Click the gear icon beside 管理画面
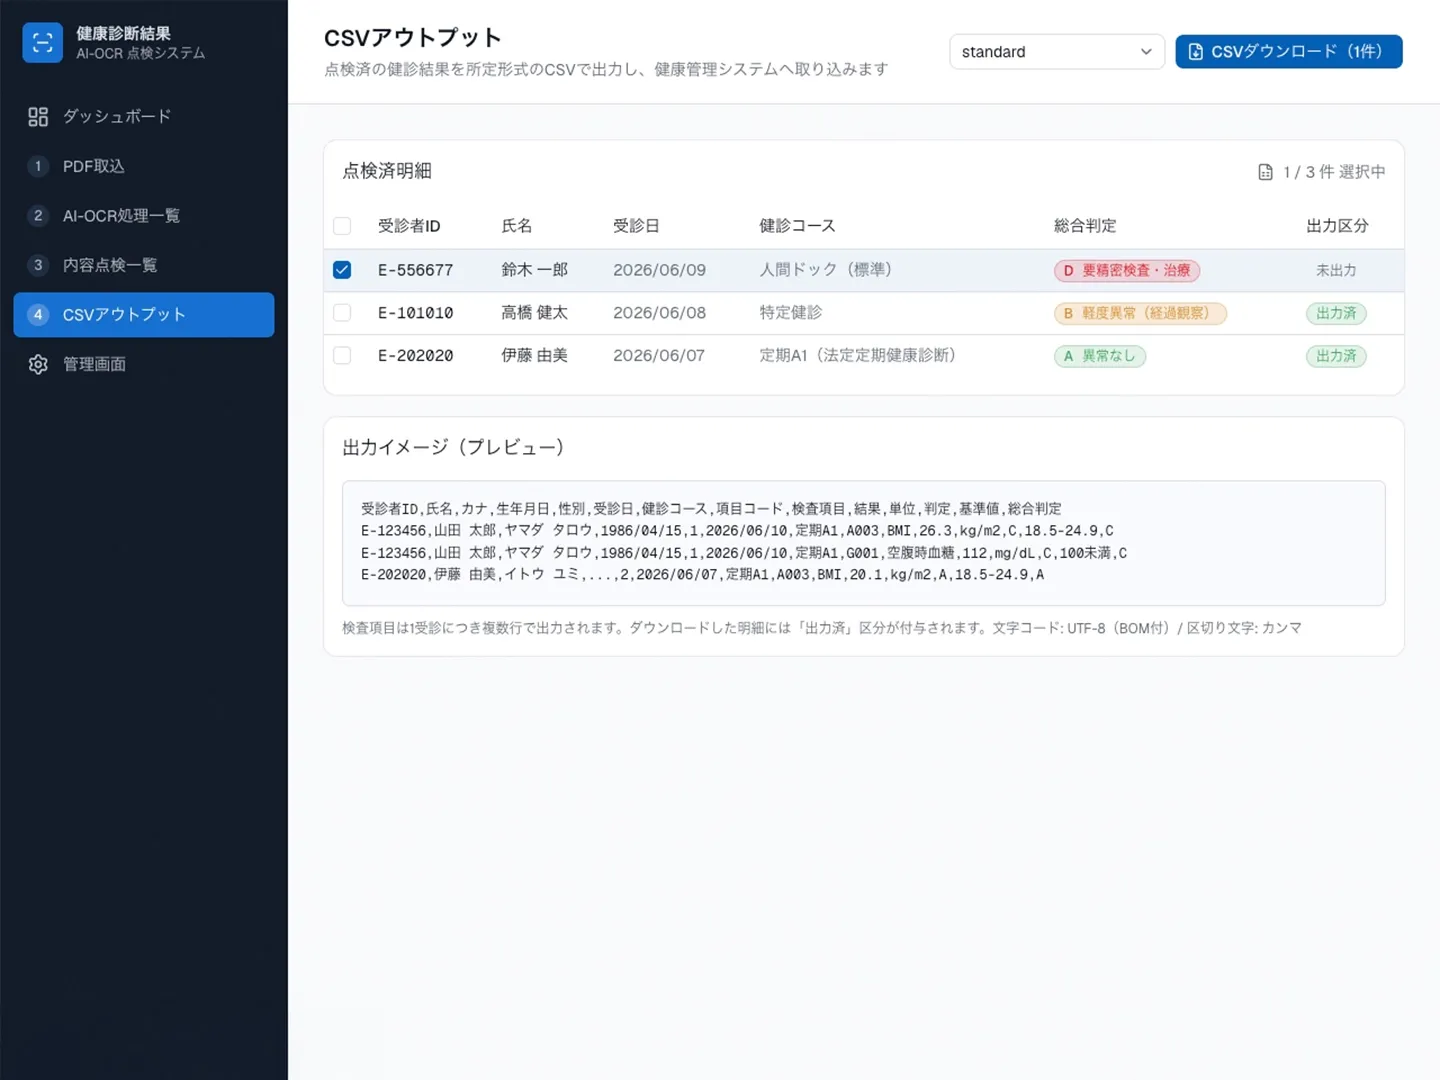Screen dimensions: 1440x1080 pyautogui.click(x=38, y=364)
